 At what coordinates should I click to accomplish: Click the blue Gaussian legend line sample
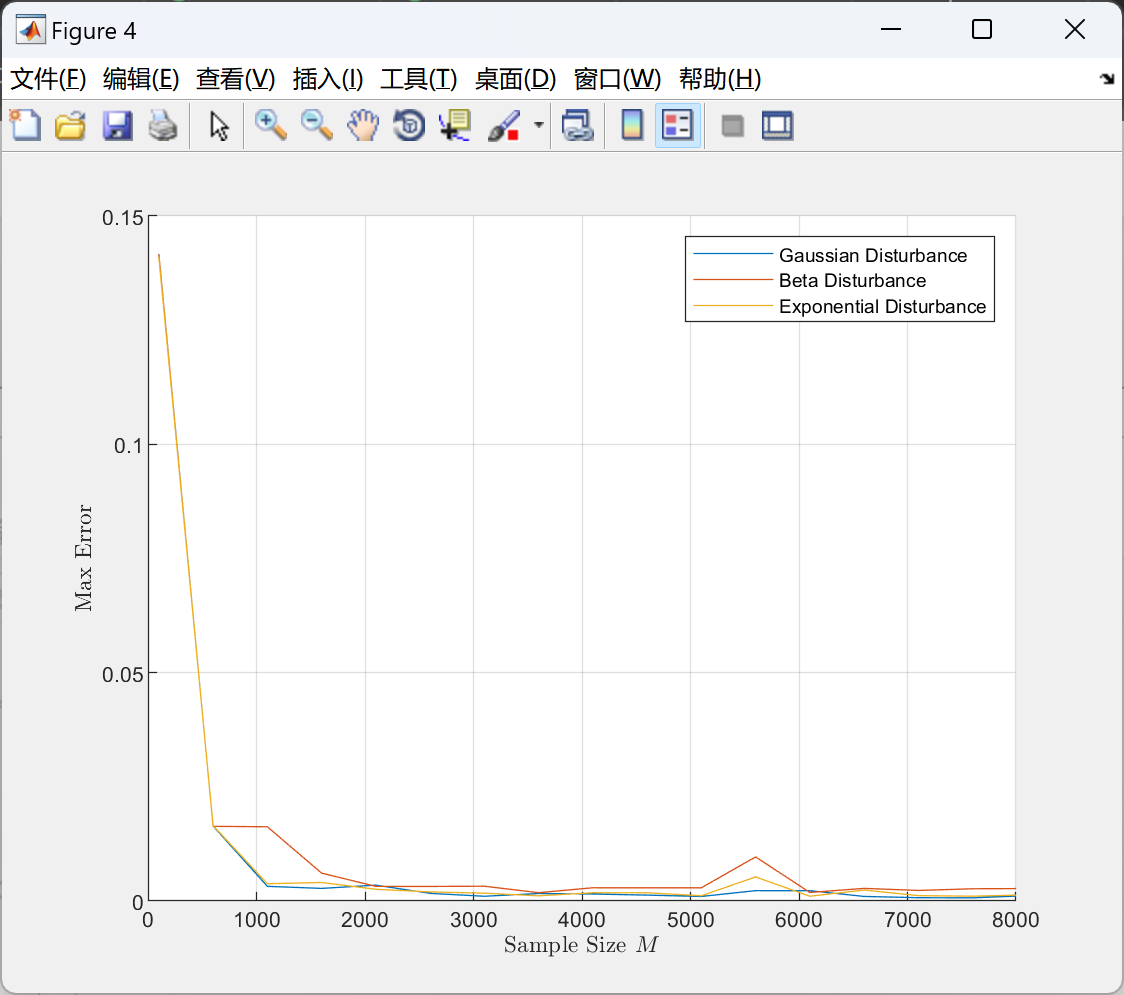click(x=733, y=254)
